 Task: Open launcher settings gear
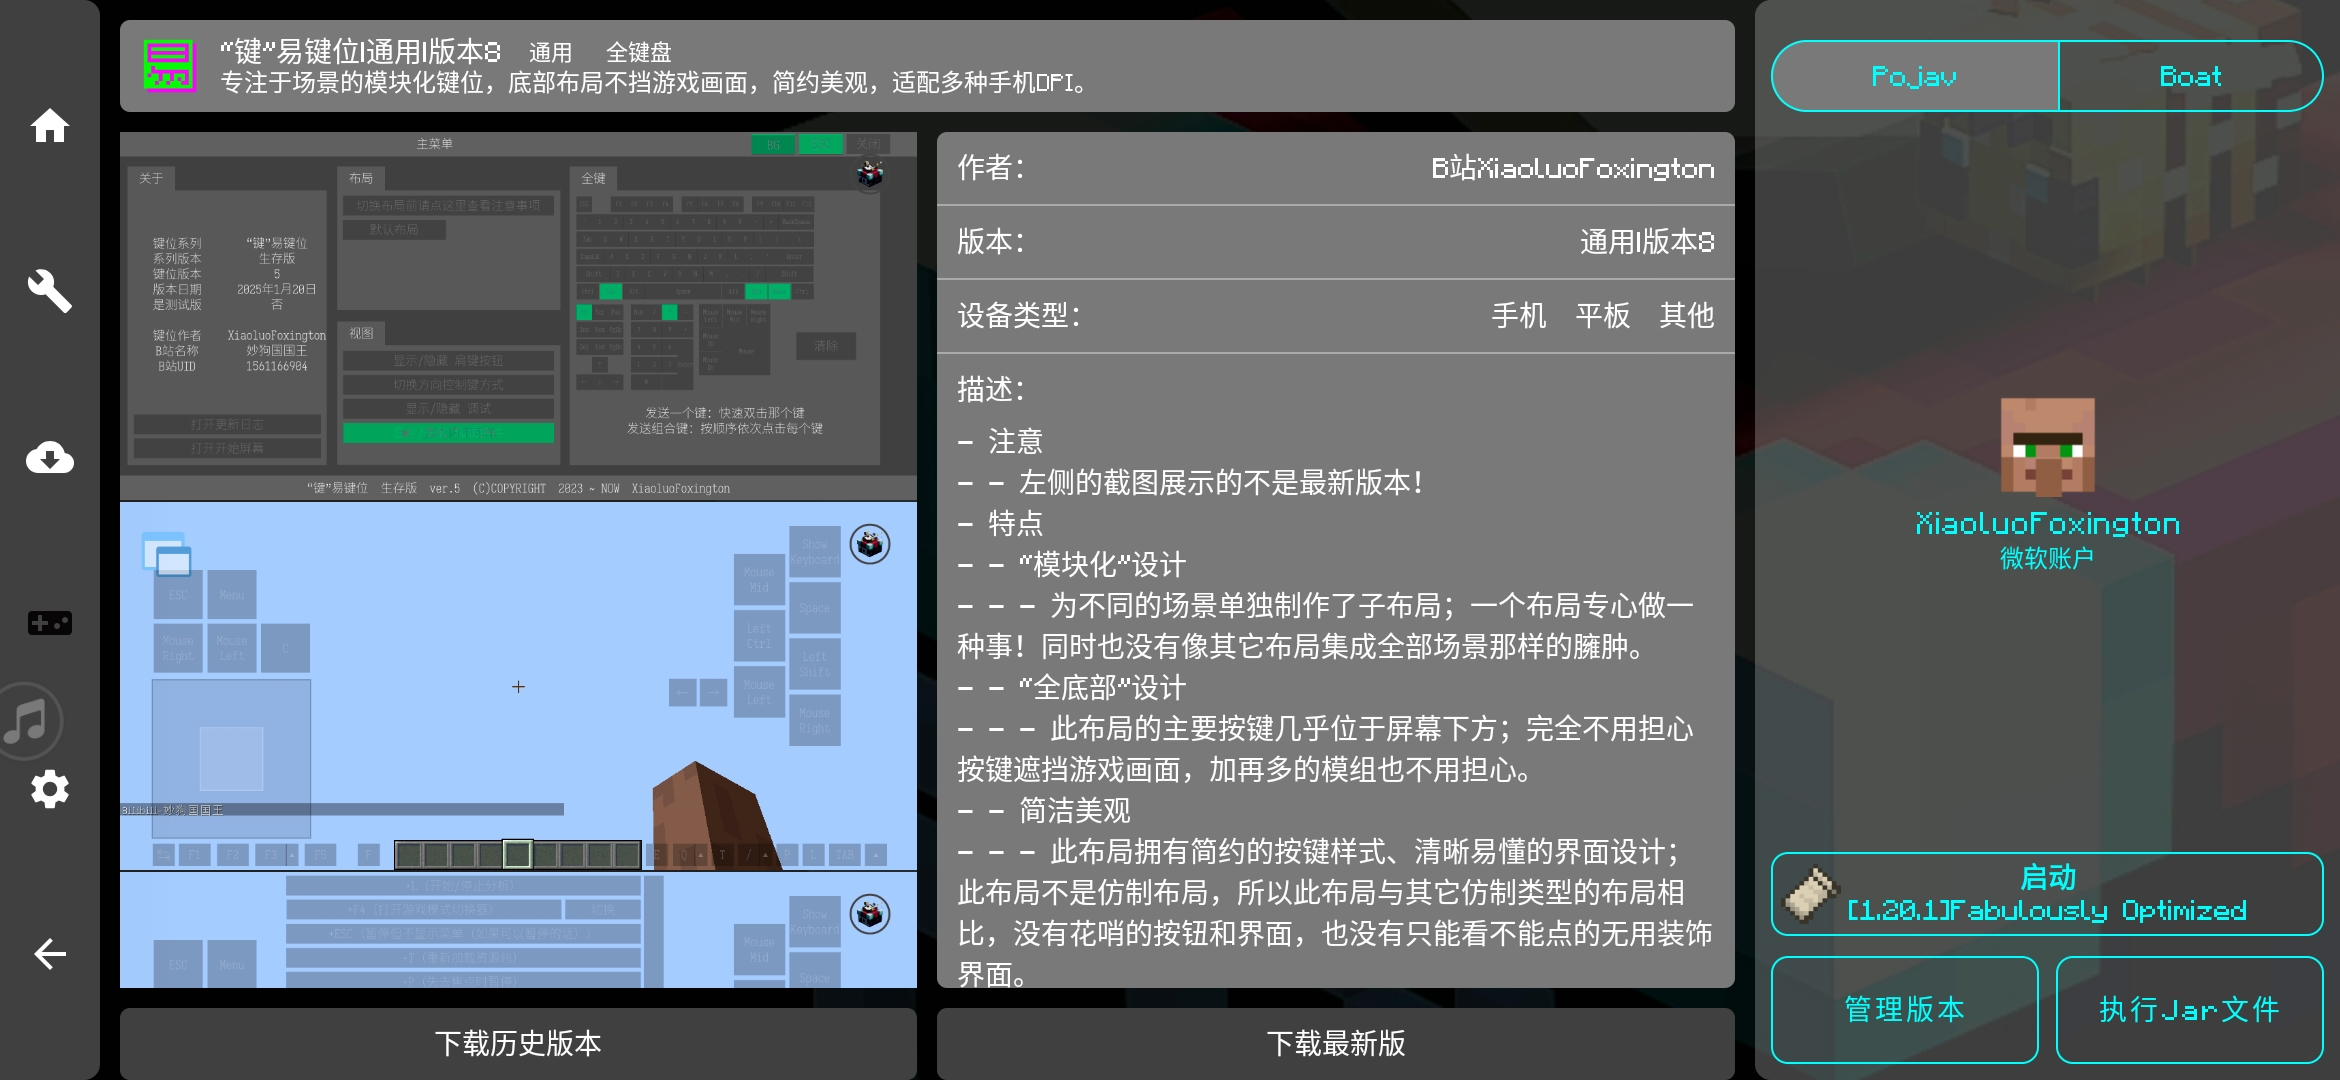[x=49, y=789]
